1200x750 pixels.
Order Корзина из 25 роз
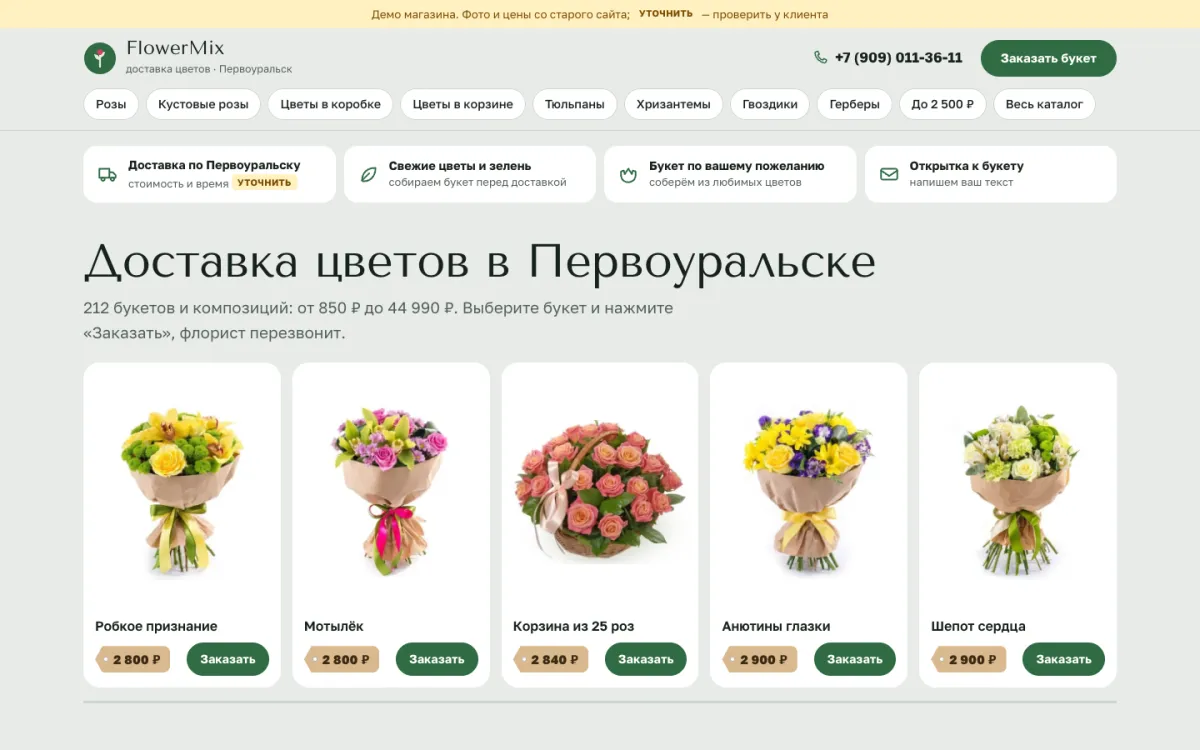[646, 659]
